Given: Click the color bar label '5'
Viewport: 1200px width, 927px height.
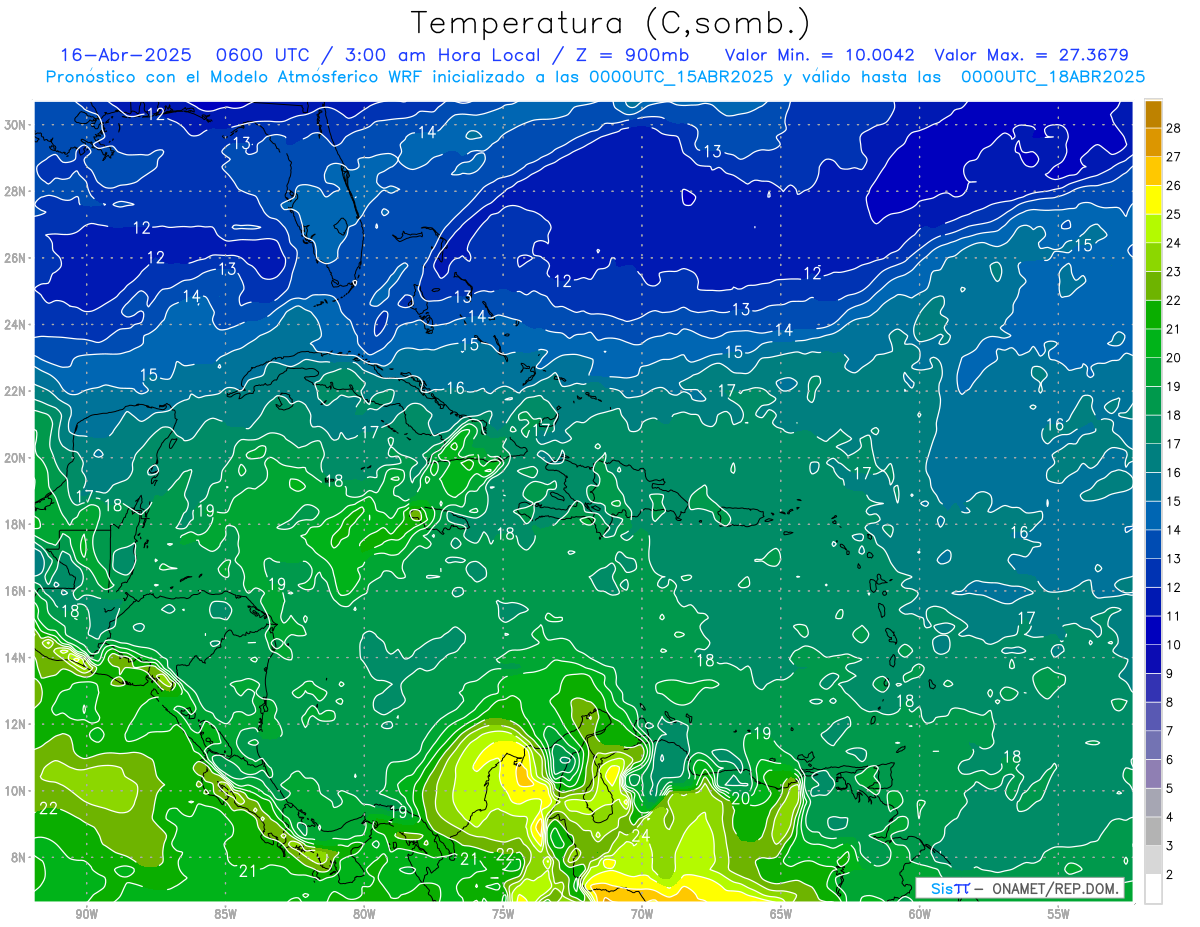Looking at the screenshot, I should (x=1170, y=789).
